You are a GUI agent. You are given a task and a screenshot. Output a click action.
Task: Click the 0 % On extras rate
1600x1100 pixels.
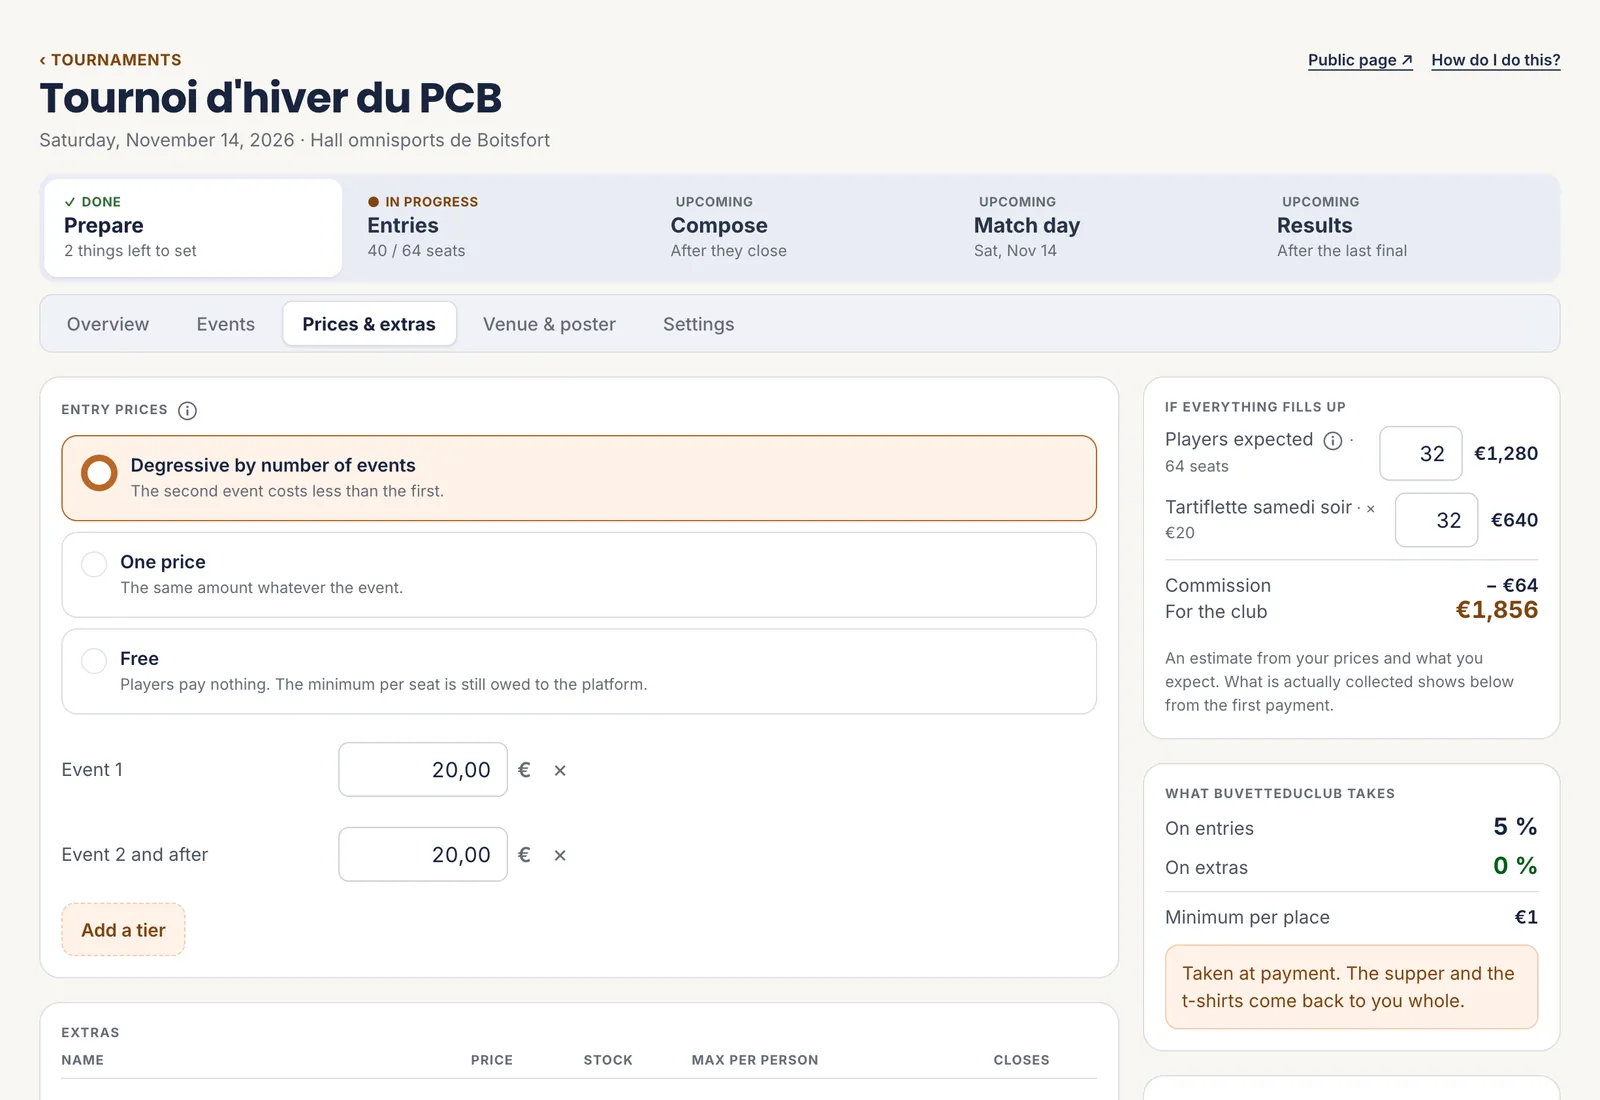tap(1515, 866)
